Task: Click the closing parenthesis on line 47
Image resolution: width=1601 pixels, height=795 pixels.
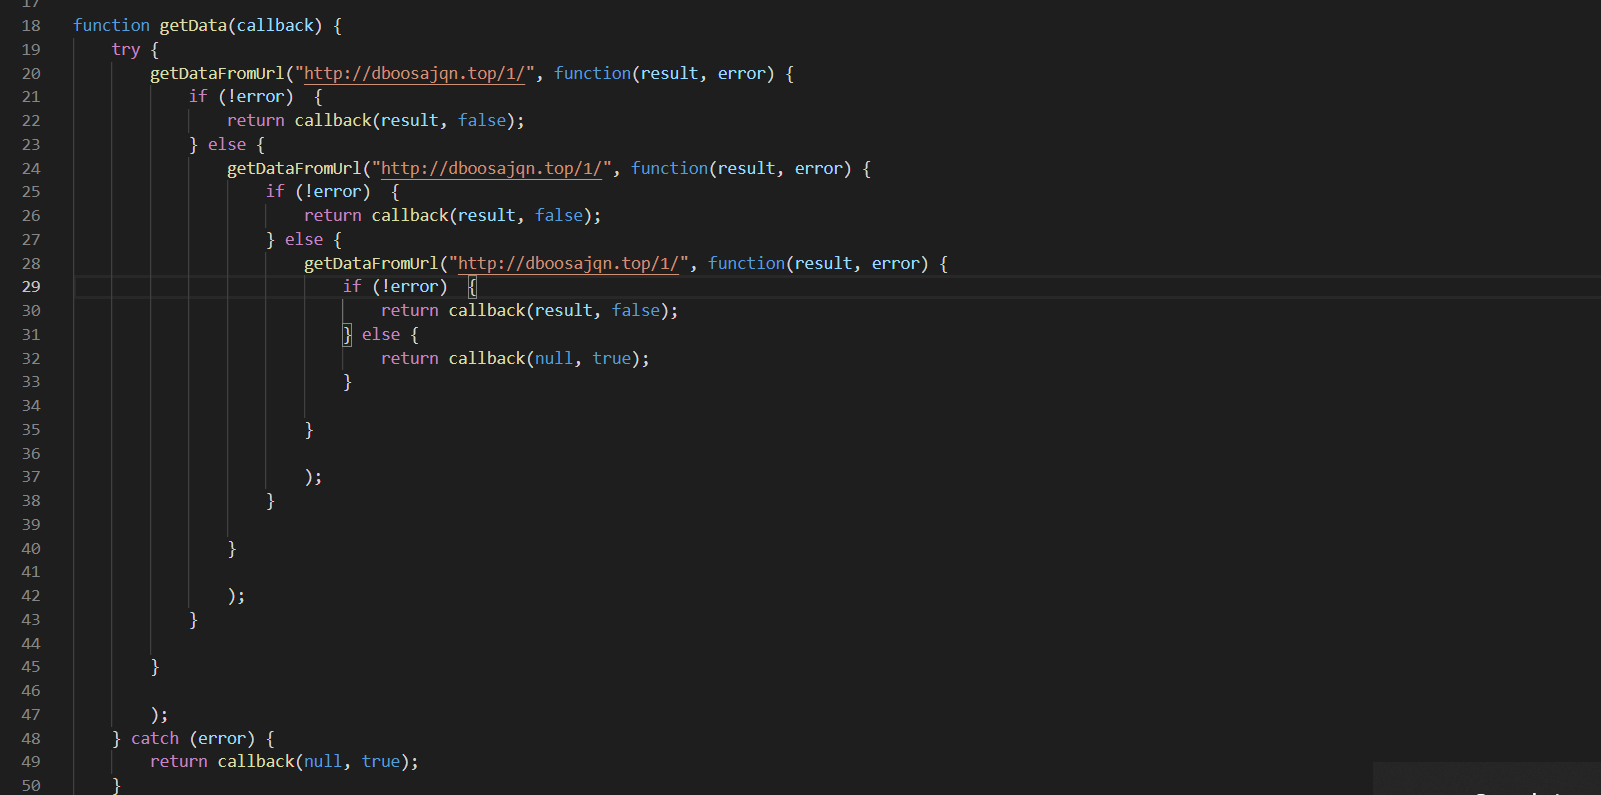Action: click(155, 714)
